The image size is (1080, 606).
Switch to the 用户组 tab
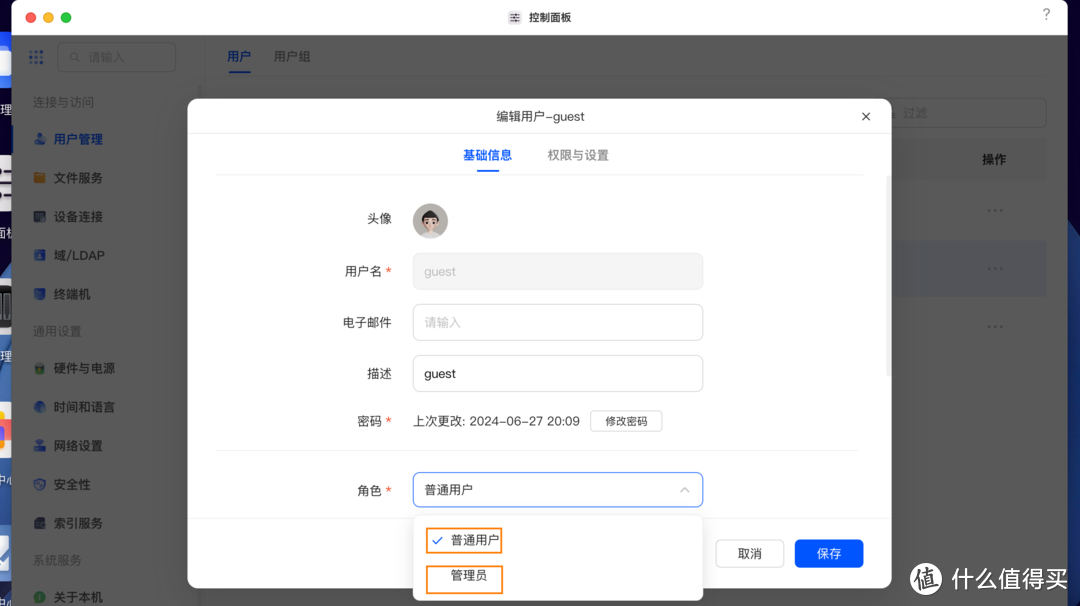tap(292, 57)
